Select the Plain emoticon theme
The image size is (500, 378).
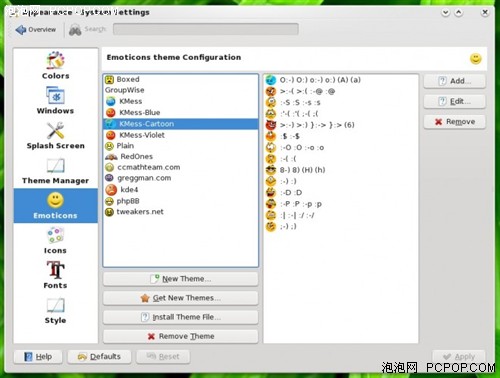[181, 146]
